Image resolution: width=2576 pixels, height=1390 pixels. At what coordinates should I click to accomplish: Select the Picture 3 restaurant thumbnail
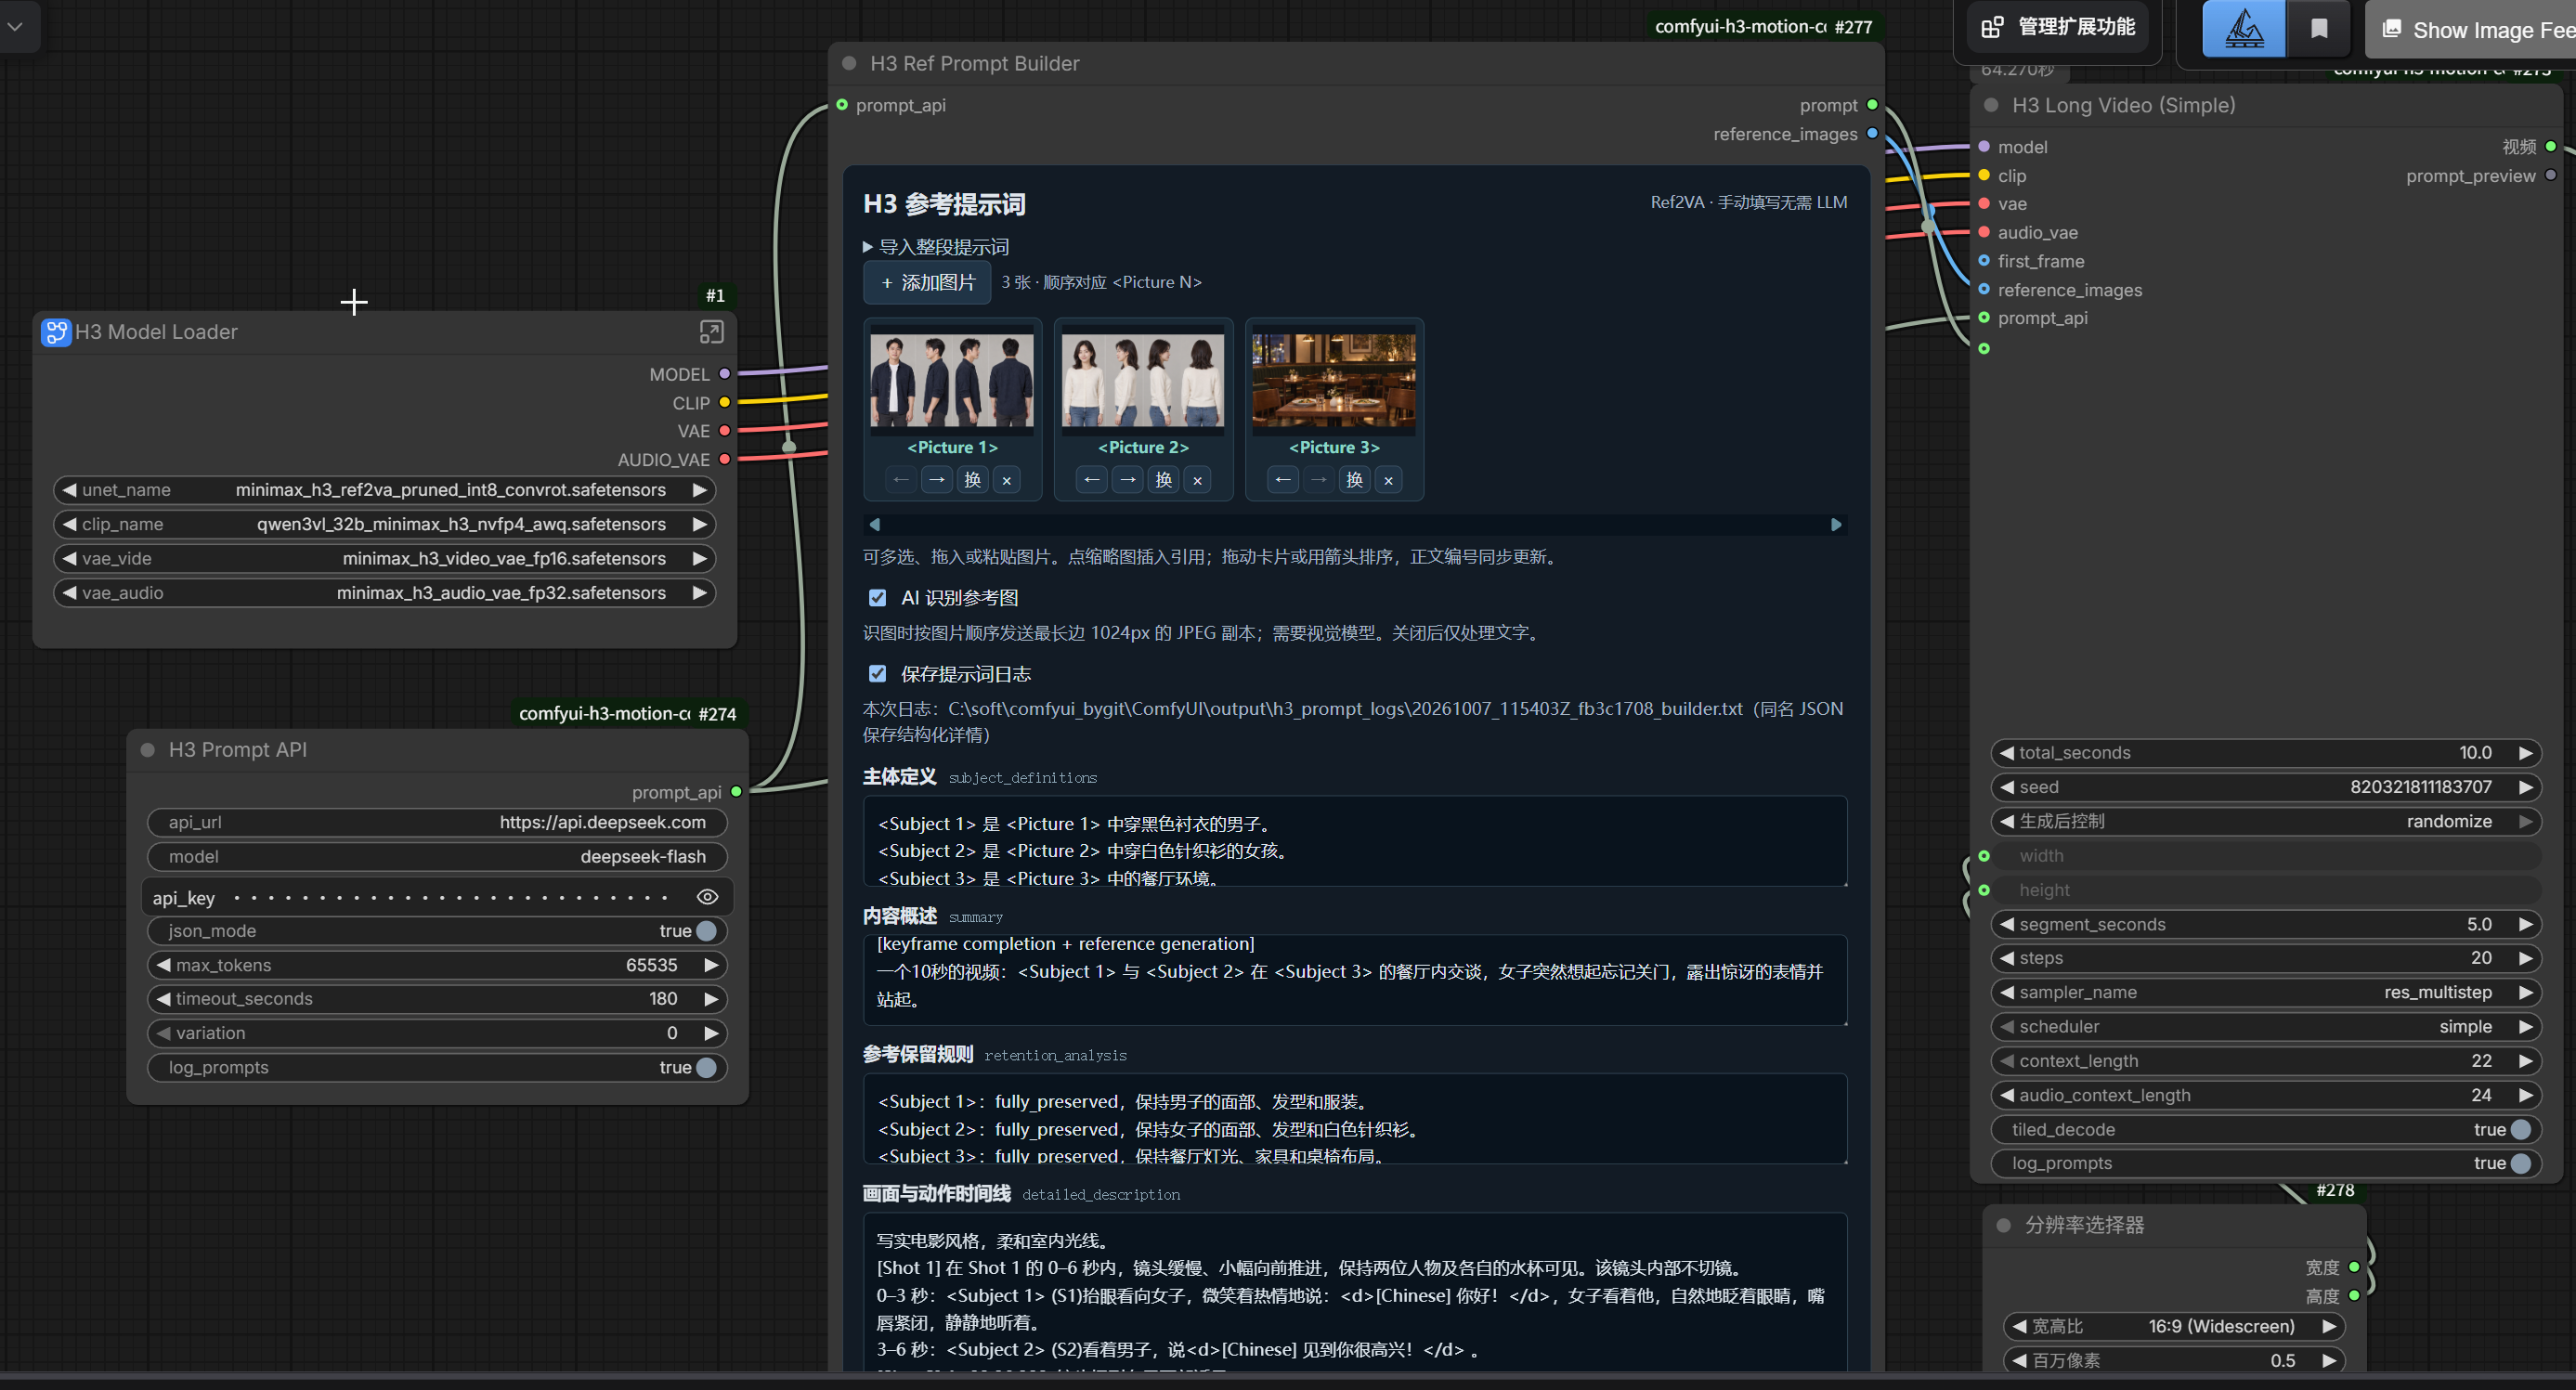[x=1334, y=381]
